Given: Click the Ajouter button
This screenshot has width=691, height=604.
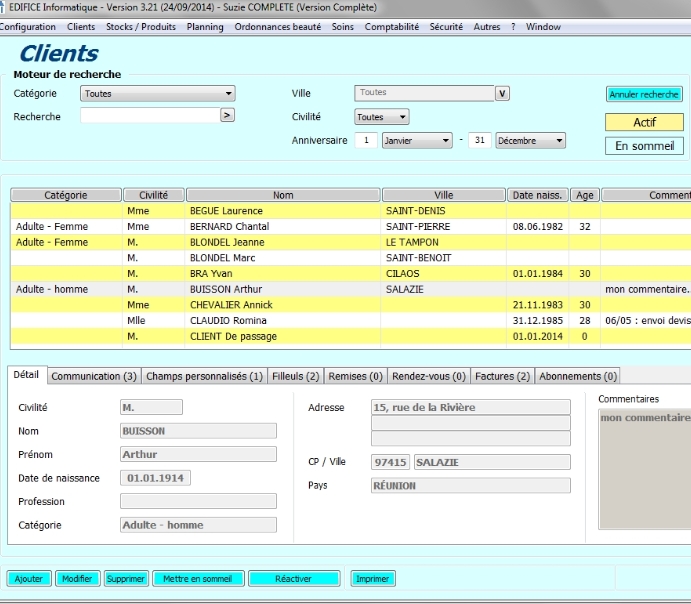Looking at the screenshot, I should tap(29, 579).
